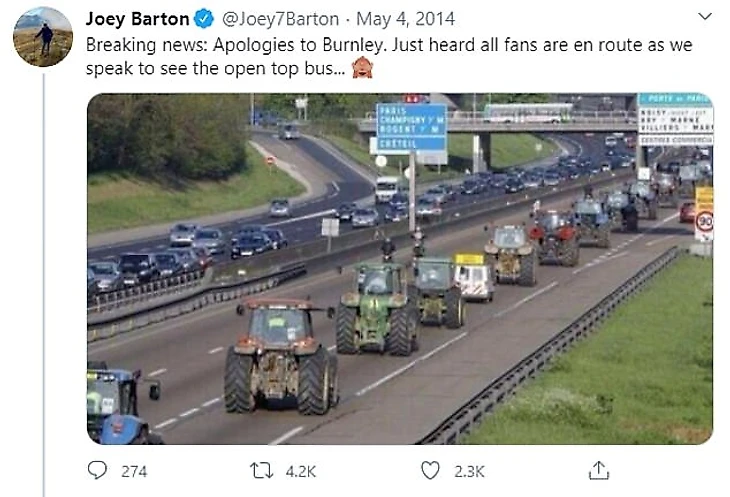Open Joey Barton's profile avatar
The width and height of the screenshot is (730, 497).
tap(43, 37)
